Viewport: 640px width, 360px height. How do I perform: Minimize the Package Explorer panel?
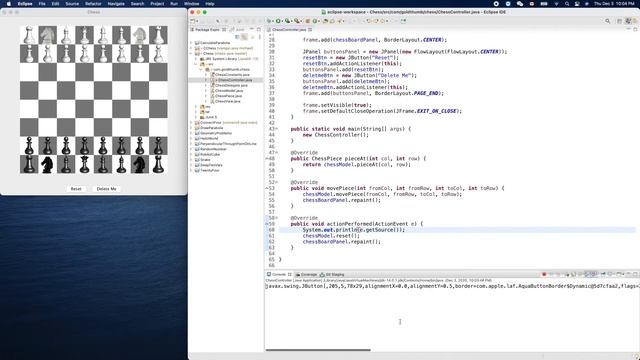[252, 29]
